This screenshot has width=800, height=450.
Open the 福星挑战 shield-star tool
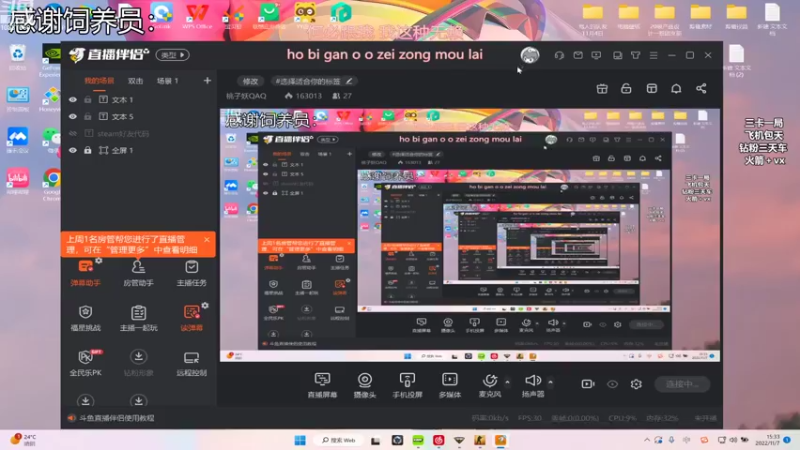coord(85,318)
